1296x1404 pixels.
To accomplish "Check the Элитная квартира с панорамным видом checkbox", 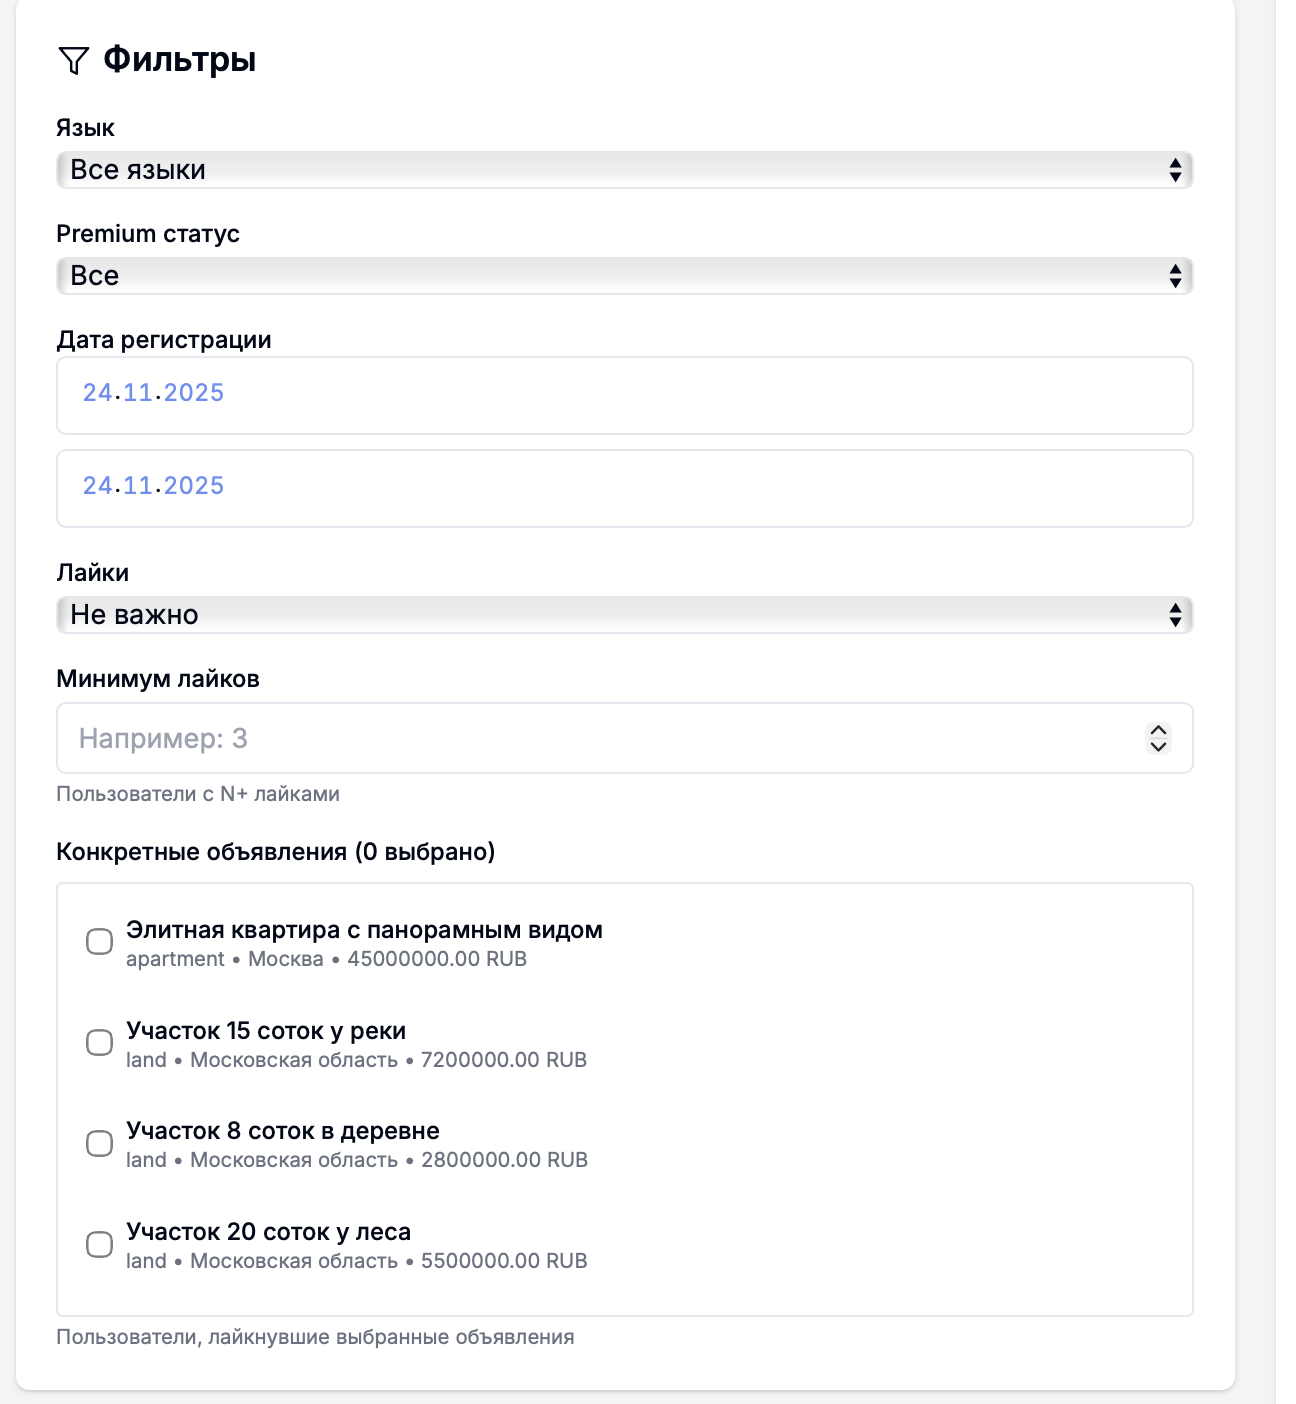I will [99, 942].
